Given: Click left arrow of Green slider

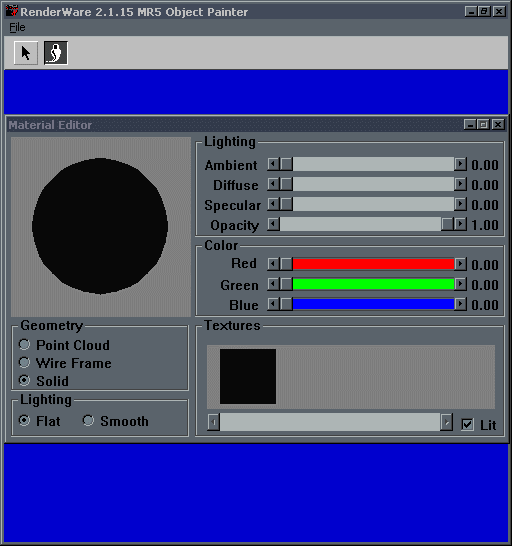Looking at the screenshot, I should click(x=273, y=284).
